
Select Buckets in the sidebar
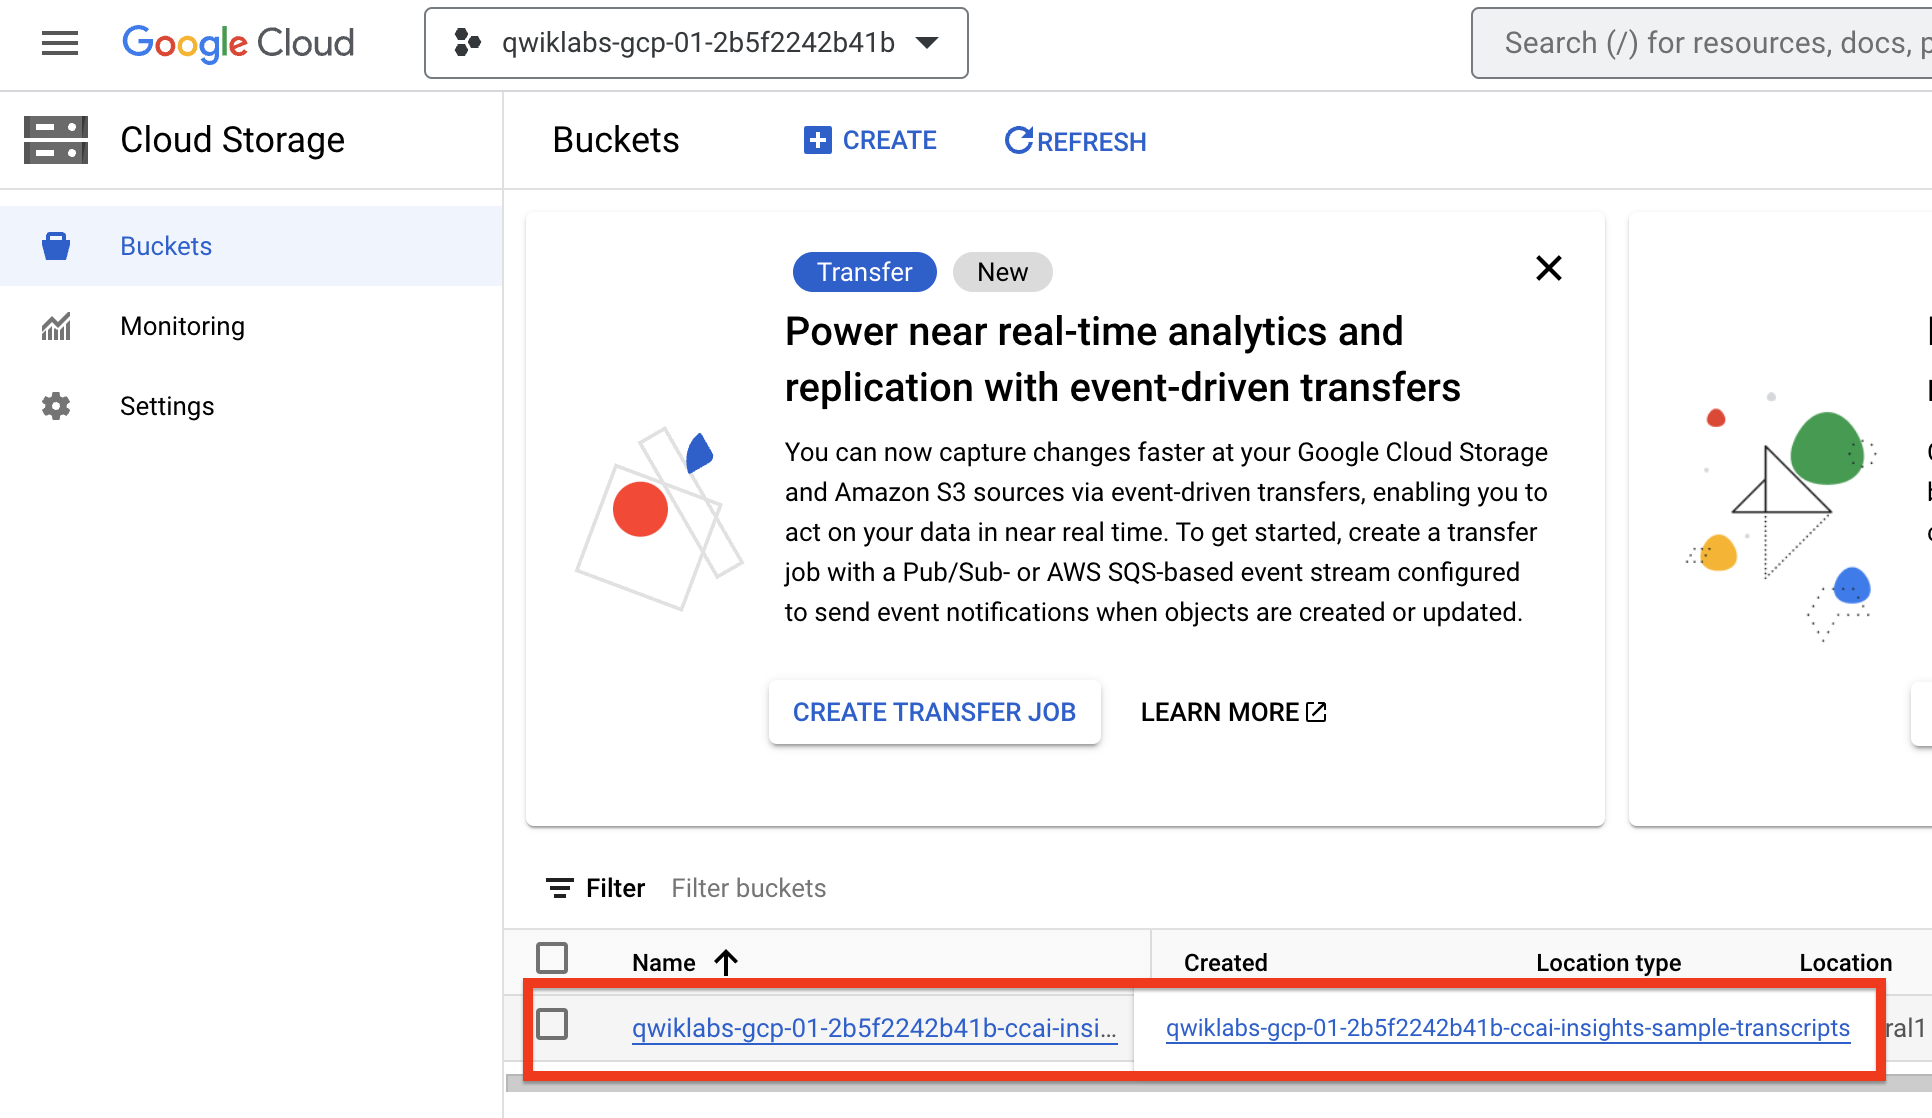click(x=251, y=246)
